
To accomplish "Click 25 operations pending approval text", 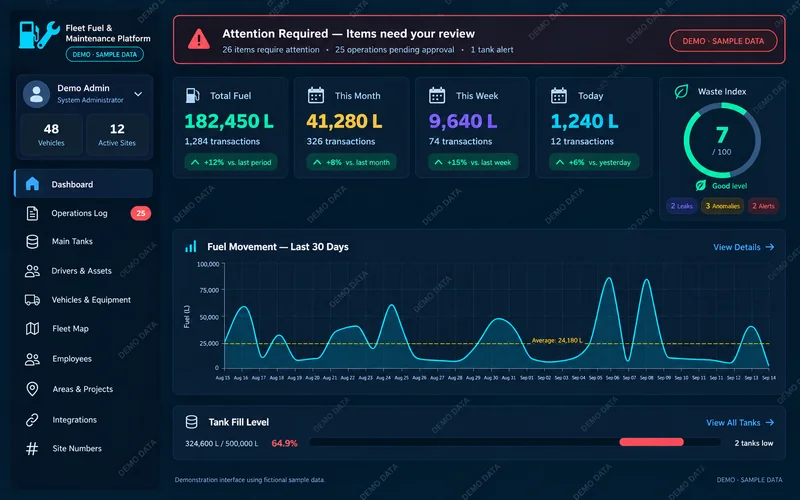I will click(x=394, y=49).
